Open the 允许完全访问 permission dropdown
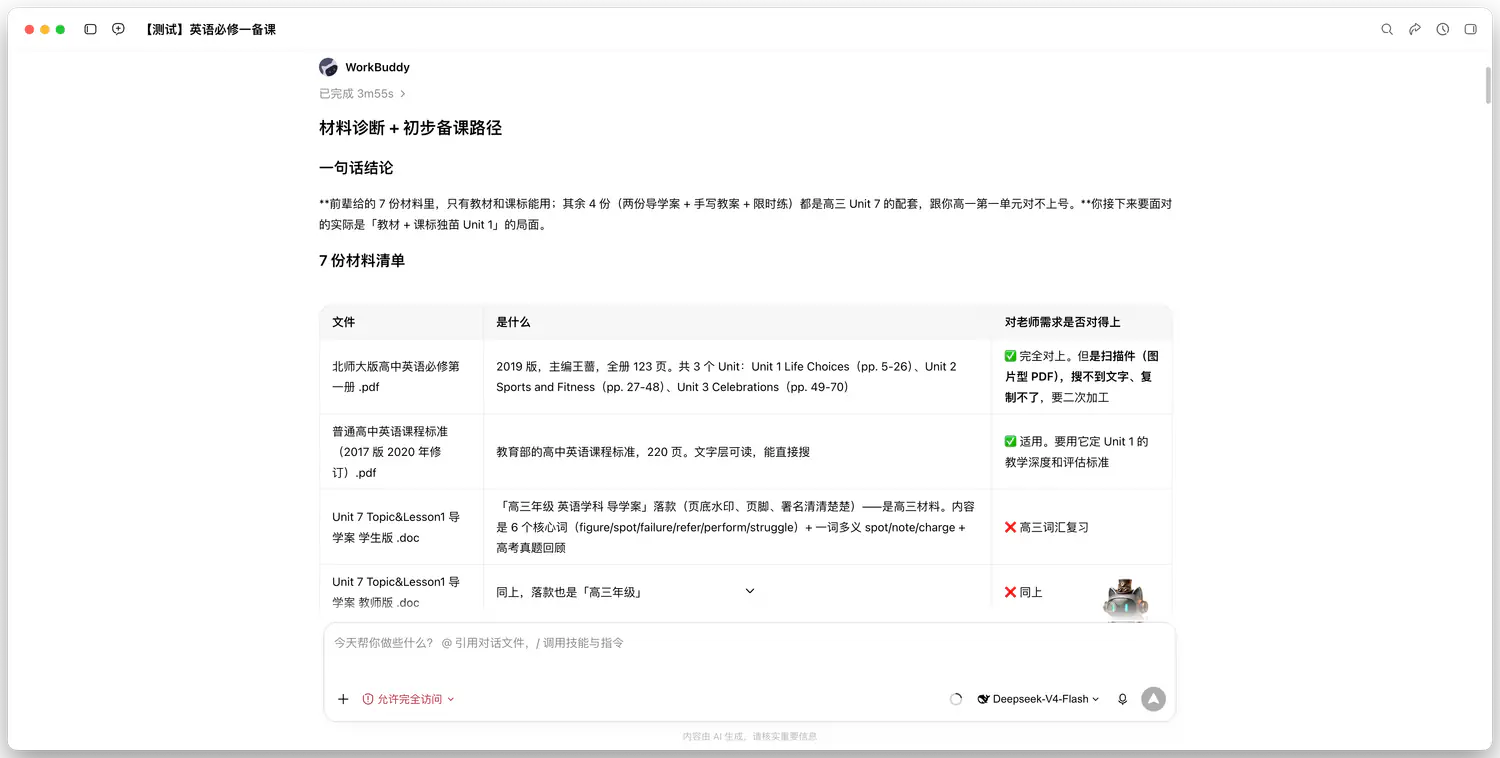 pos(409,699)
